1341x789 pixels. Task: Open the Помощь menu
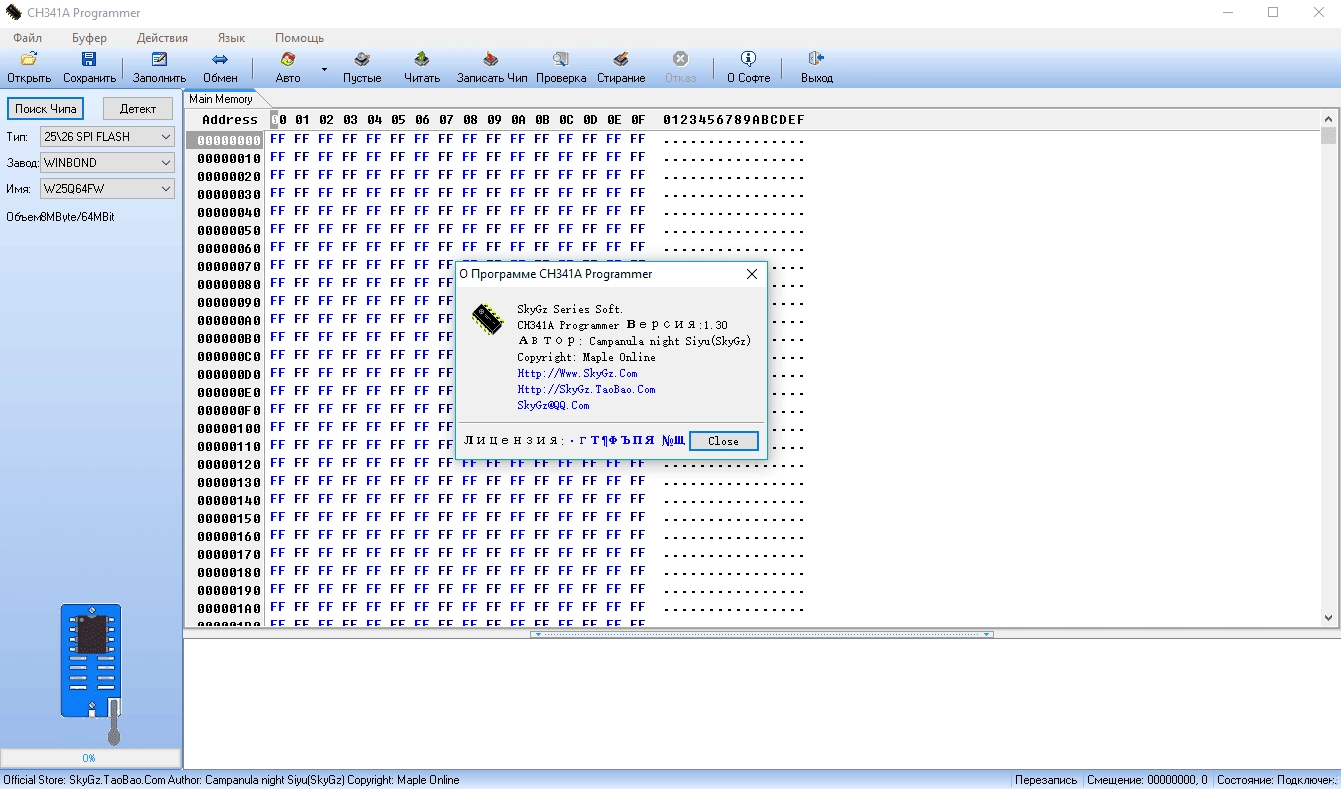point(300,38)
